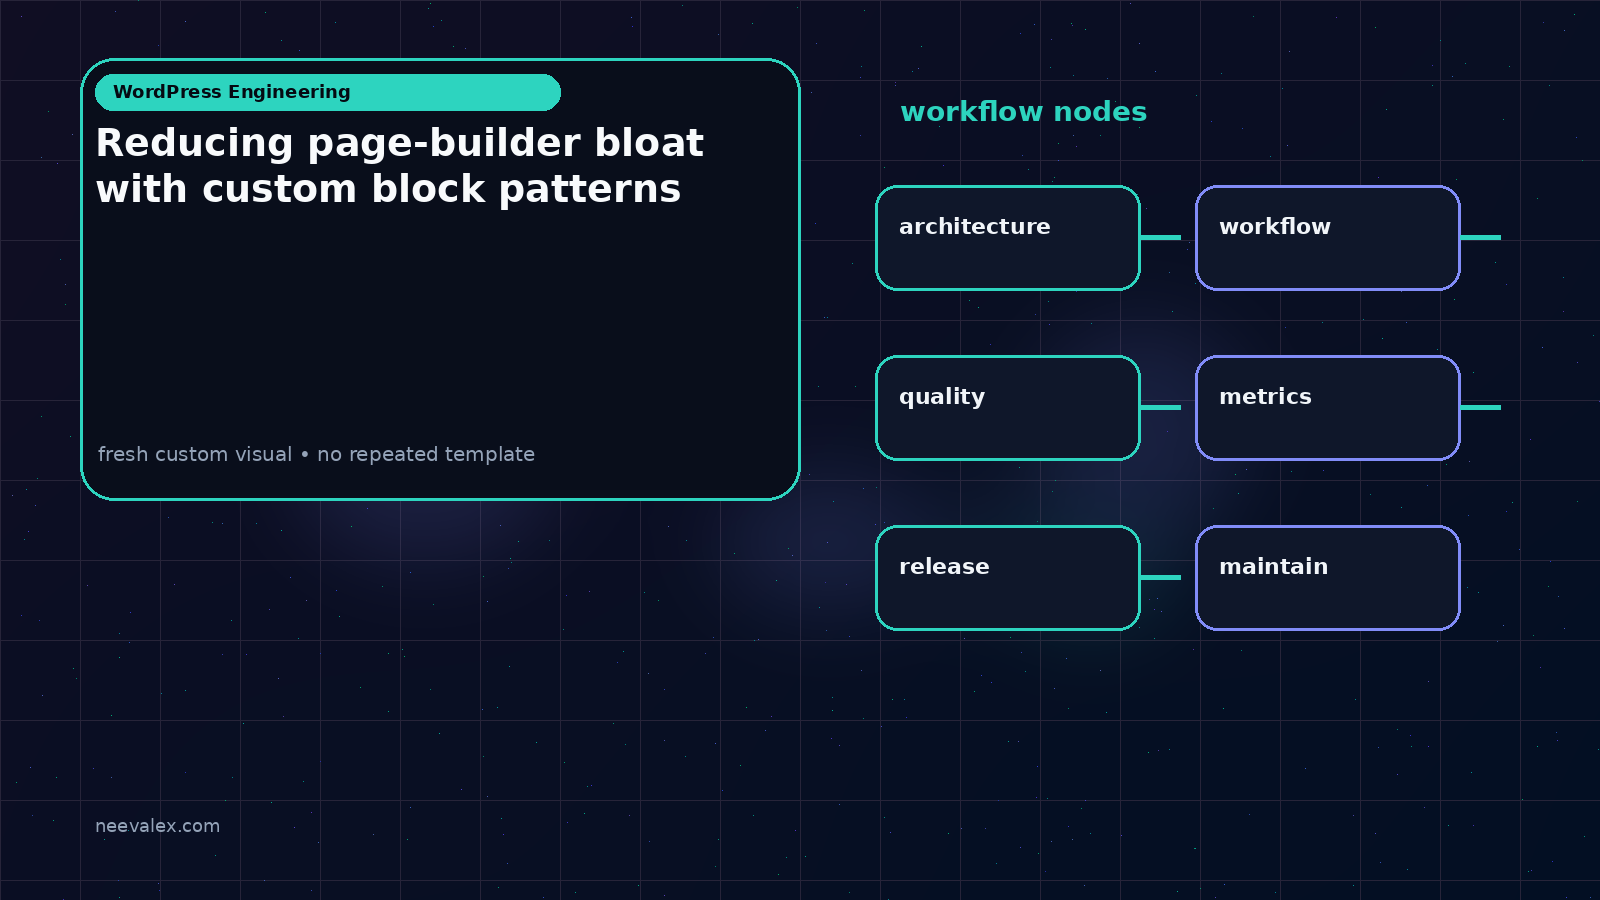Select the workflow node card
1600x900 pixels.
pos(1328,238)
